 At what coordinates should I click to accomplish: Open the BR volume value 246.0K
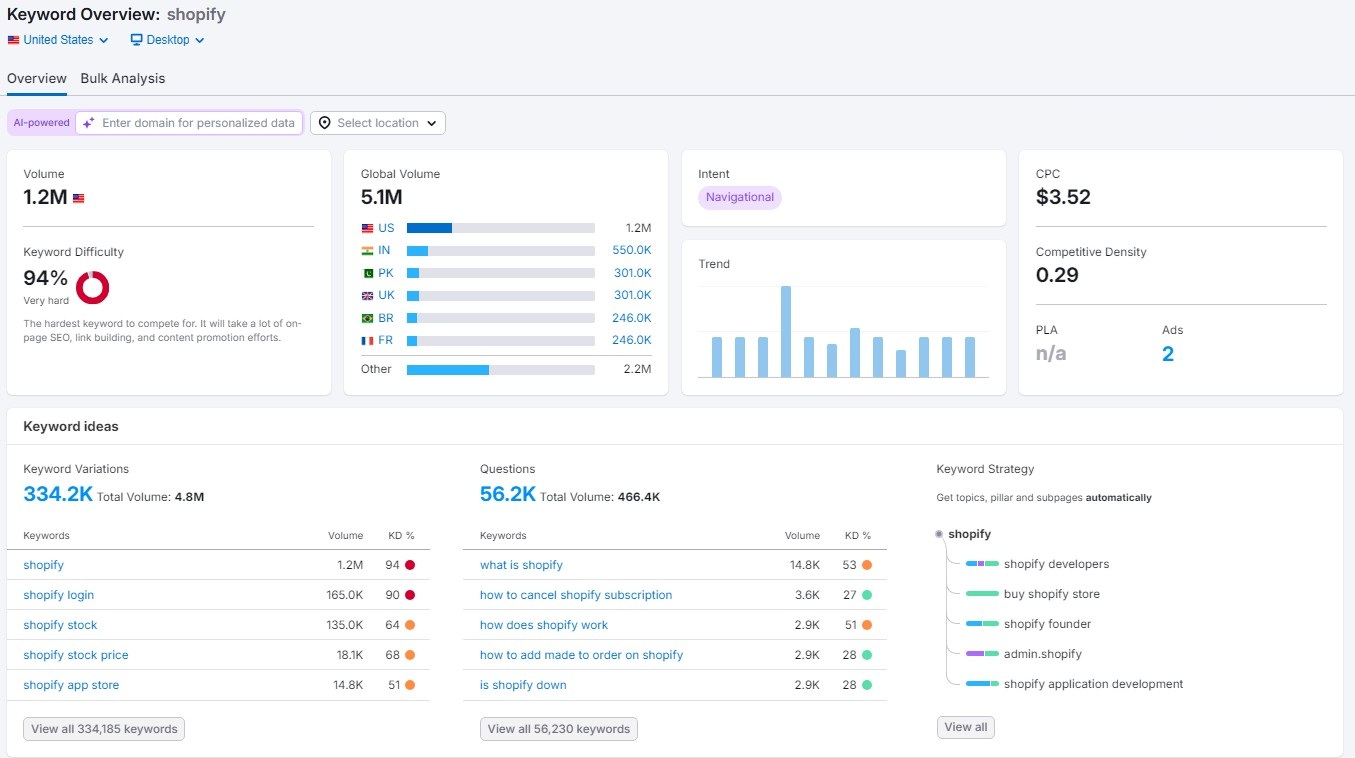coord(632,318)
